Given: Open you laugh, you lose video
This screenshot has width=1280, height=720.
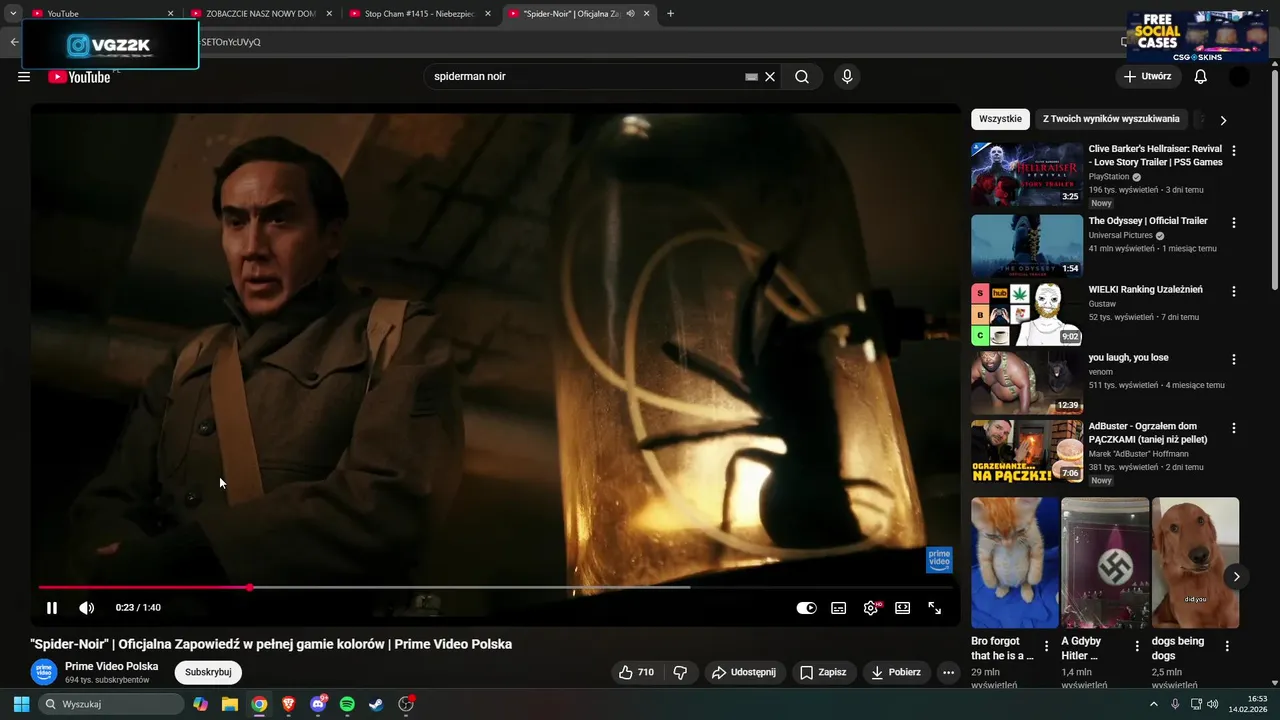Looking at the screenshot, I should (x=1027, y=382).
